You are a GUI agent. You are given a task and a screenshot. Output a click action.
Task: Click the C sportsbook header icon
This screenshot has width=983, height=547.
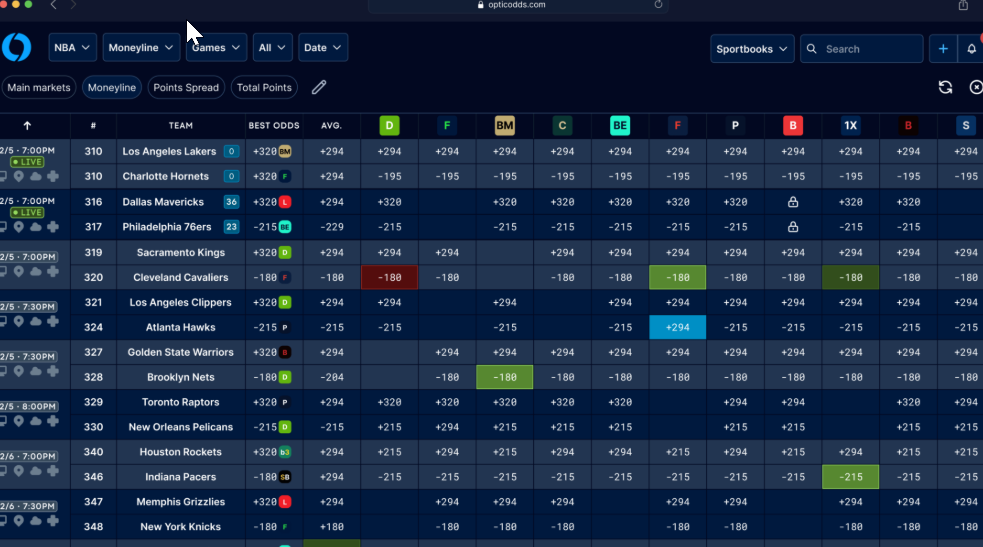[562, 126]
